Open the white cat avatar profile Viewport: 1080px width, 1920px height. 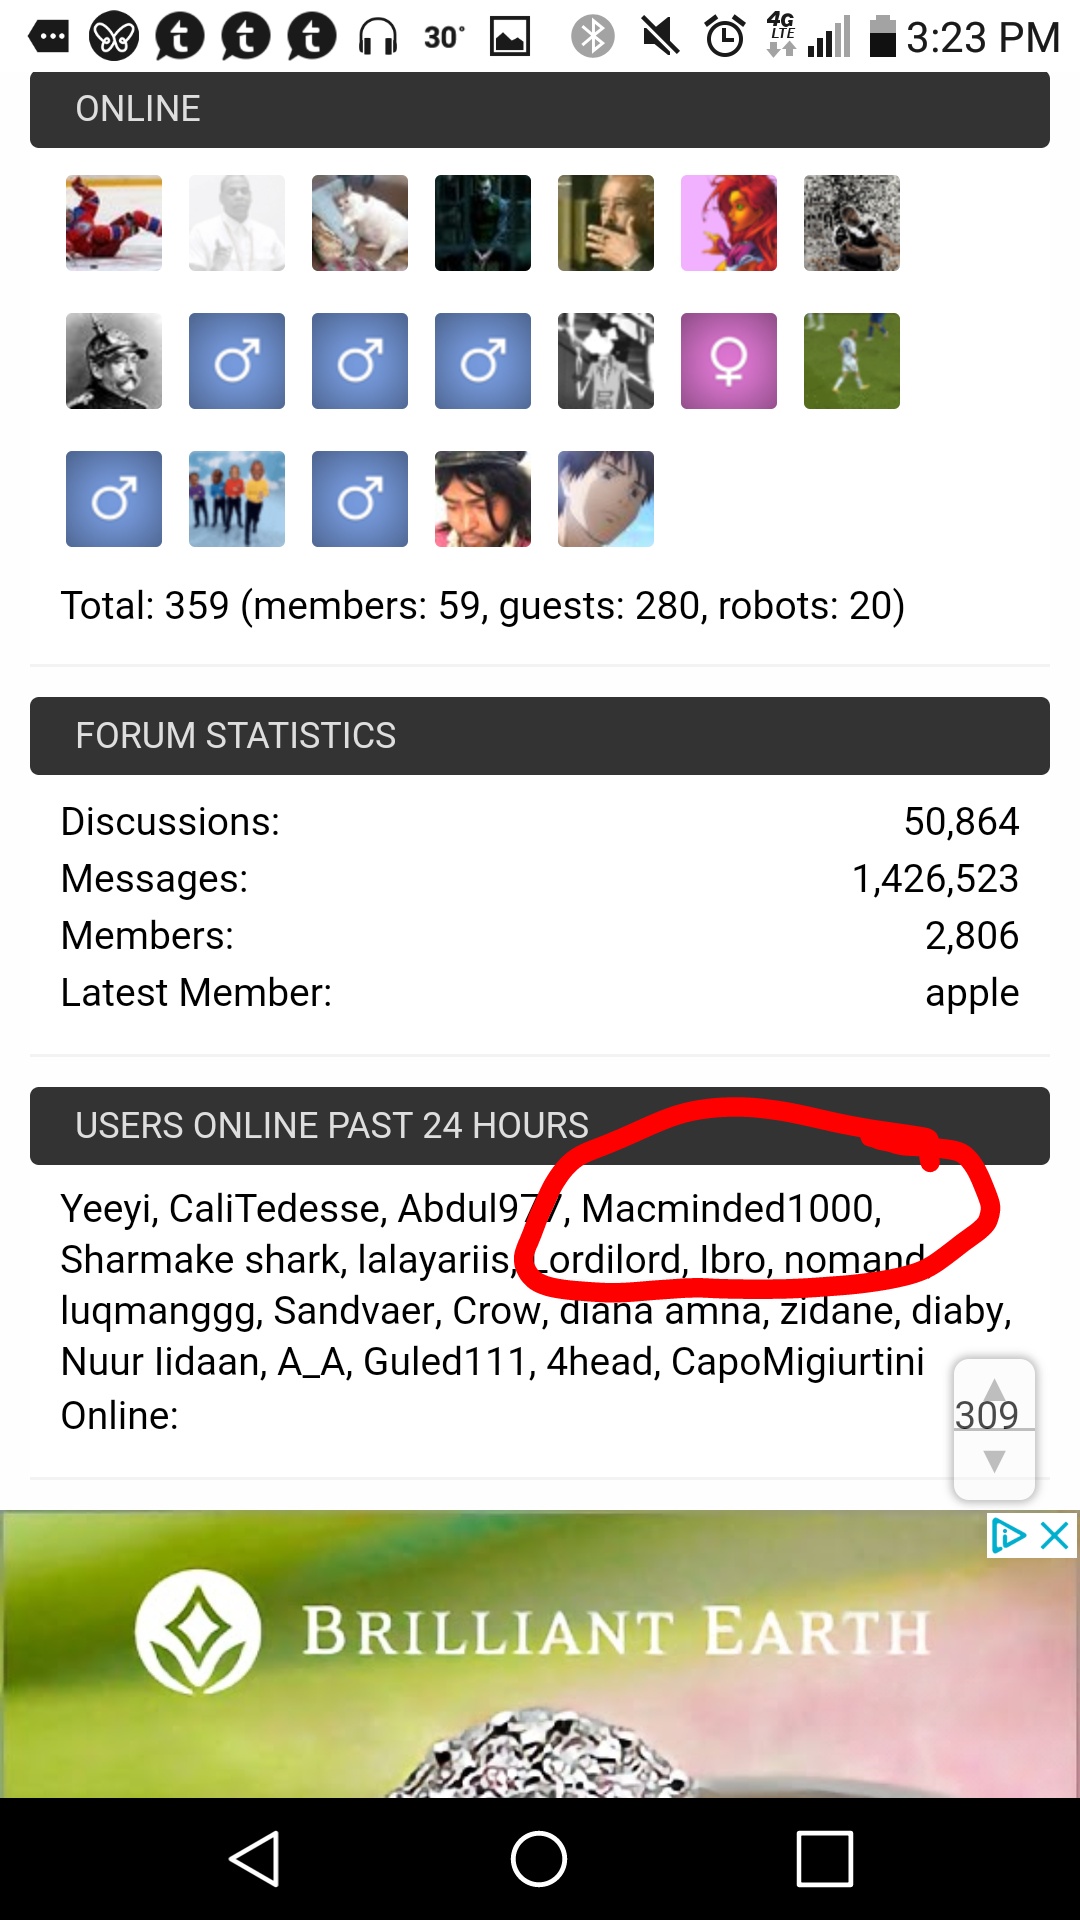(x=360, y=223)
